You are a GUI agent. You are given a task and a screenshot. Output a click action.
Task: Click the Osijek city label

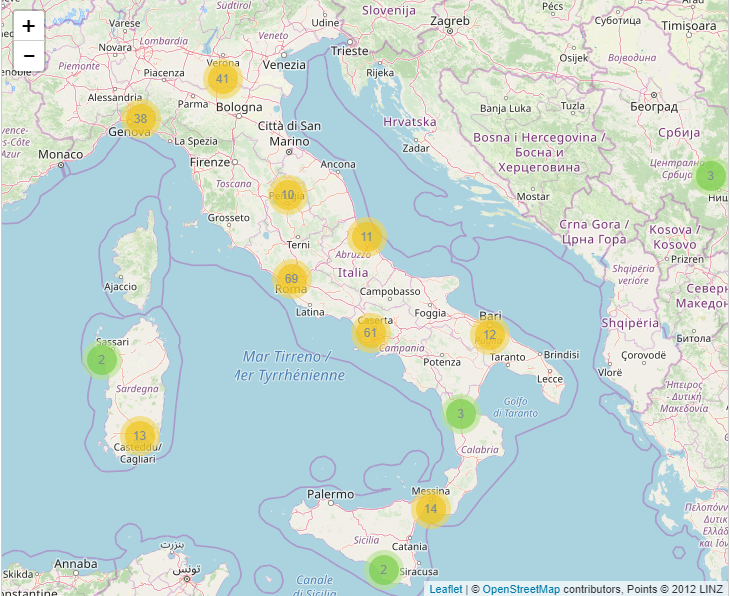(574, 58)
